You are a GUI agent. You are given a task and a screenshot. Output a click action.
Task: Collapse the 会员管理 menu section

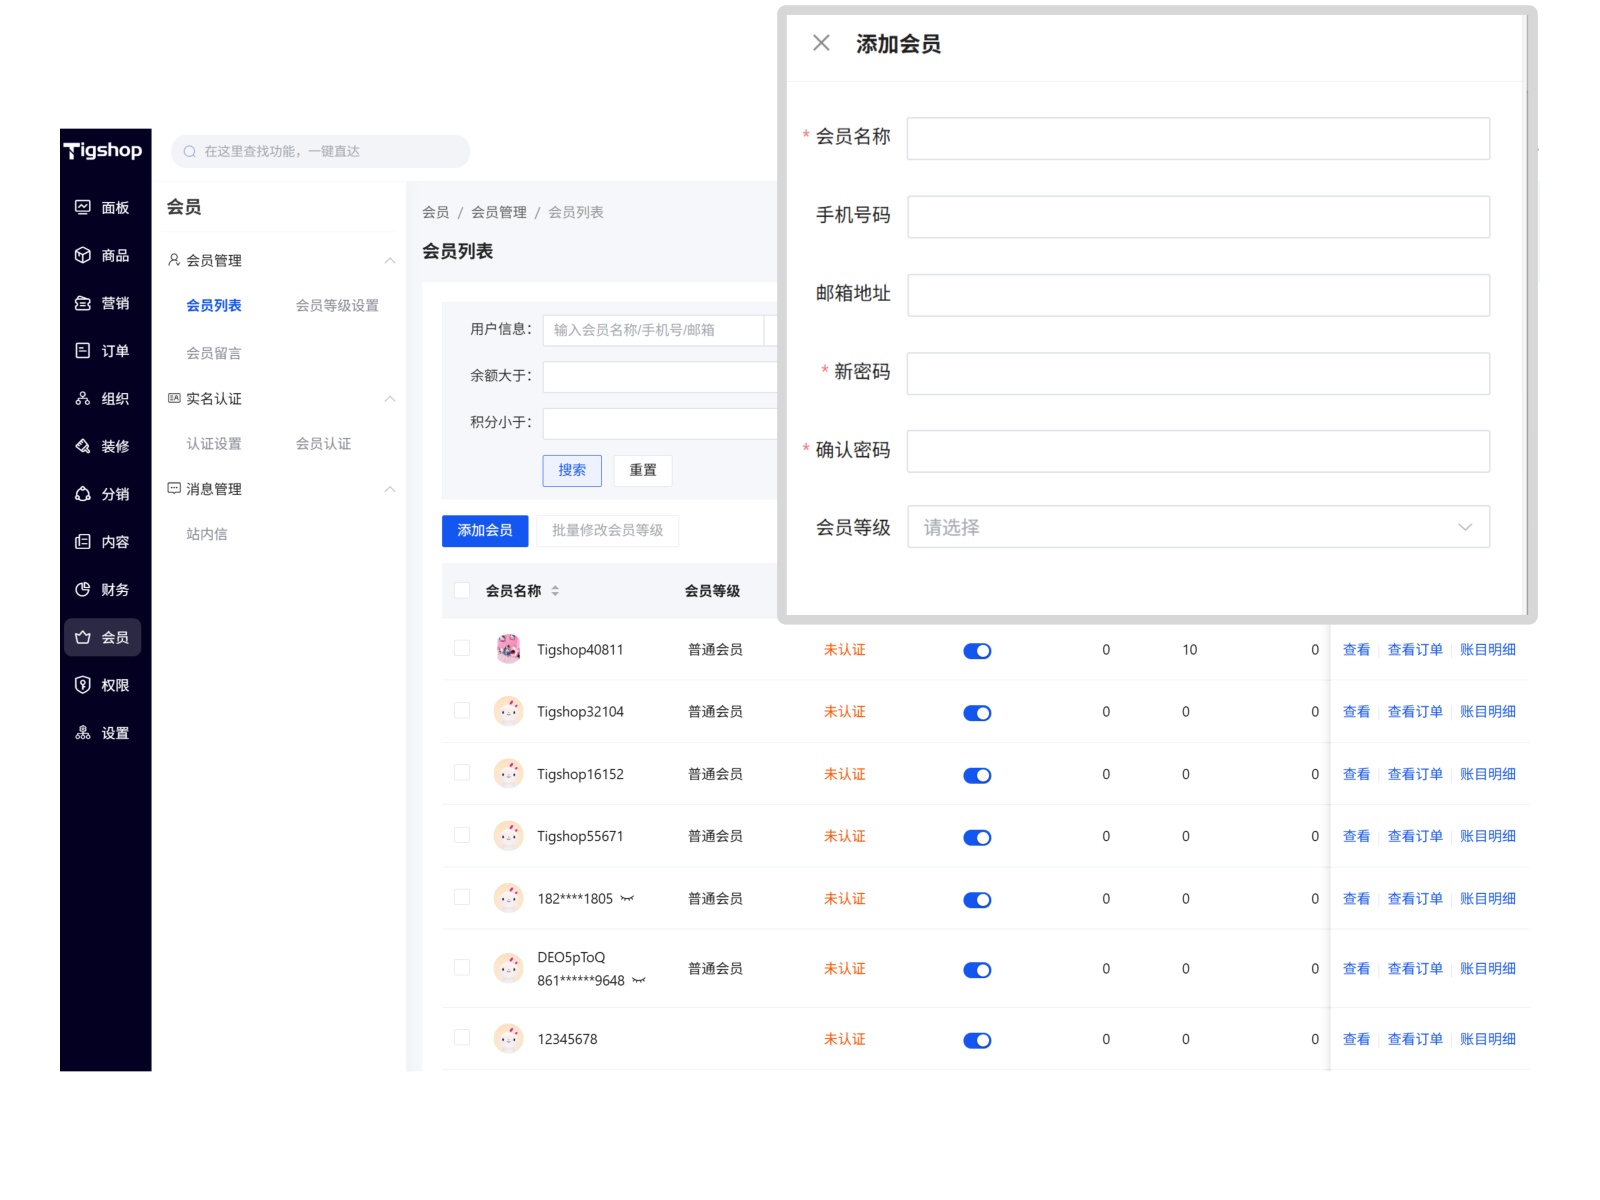(x=390, y=261)
